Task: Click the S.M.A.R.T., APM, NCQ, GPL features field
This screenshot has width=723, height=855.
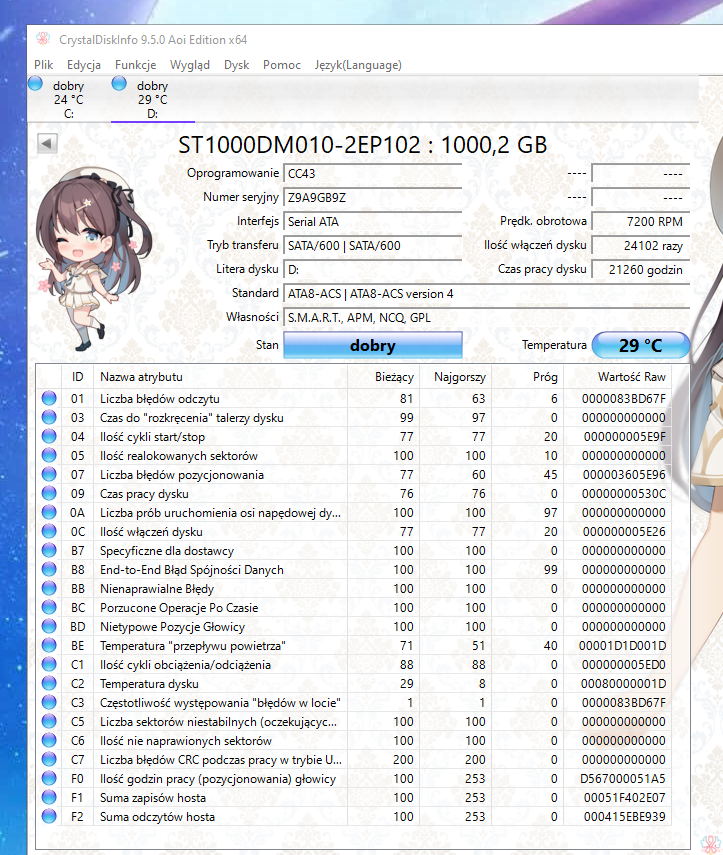Action: pos(486,317)
